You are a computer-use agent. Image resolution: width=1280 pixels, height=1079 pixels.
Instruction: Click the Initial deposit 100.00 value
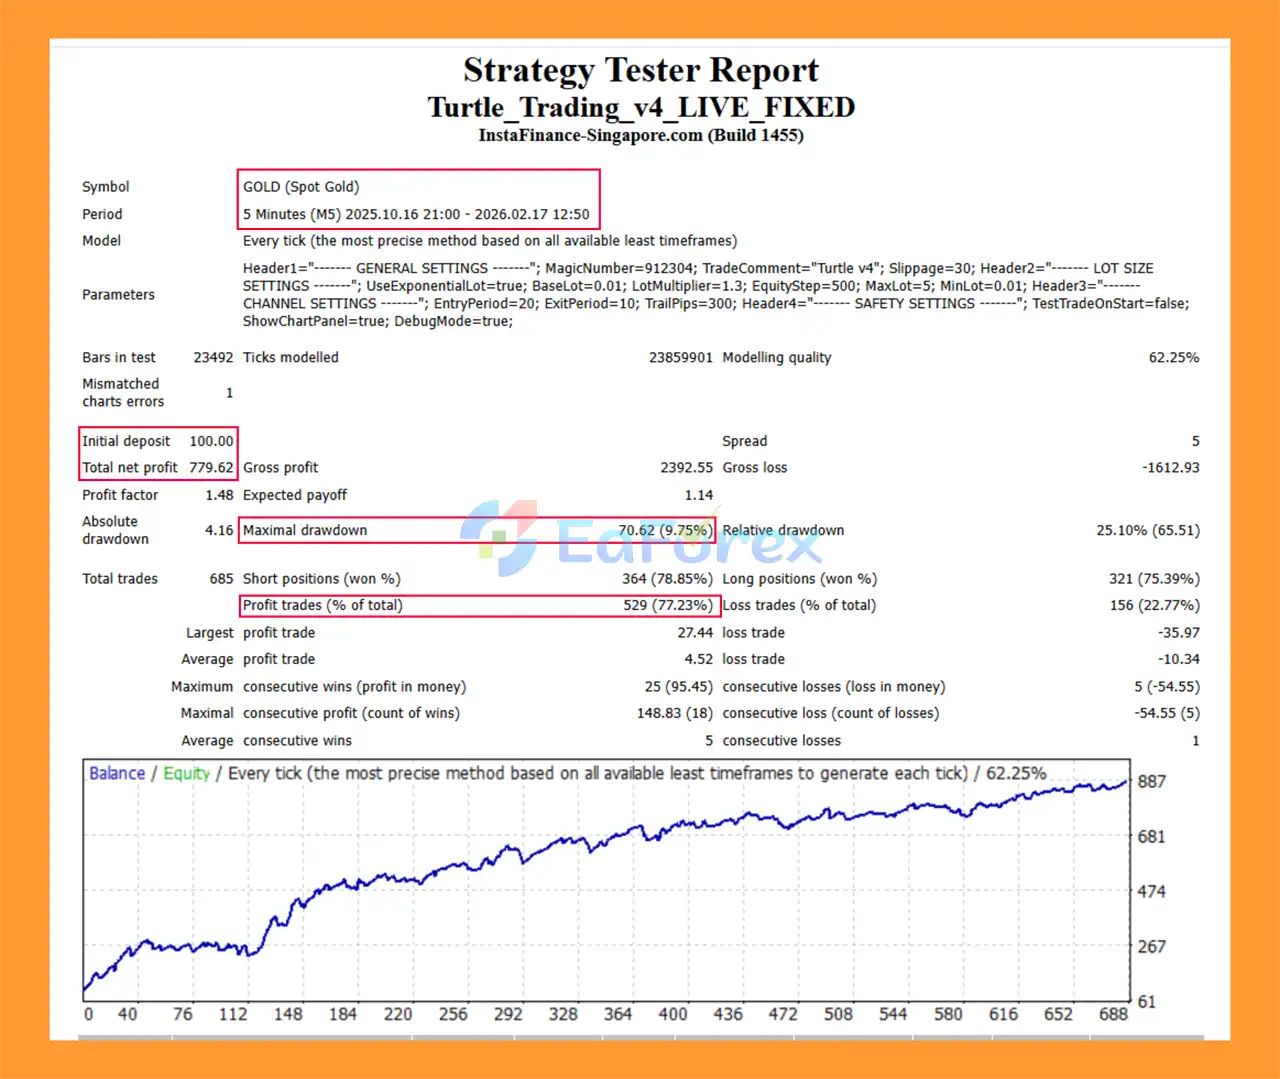click(211, 441)
